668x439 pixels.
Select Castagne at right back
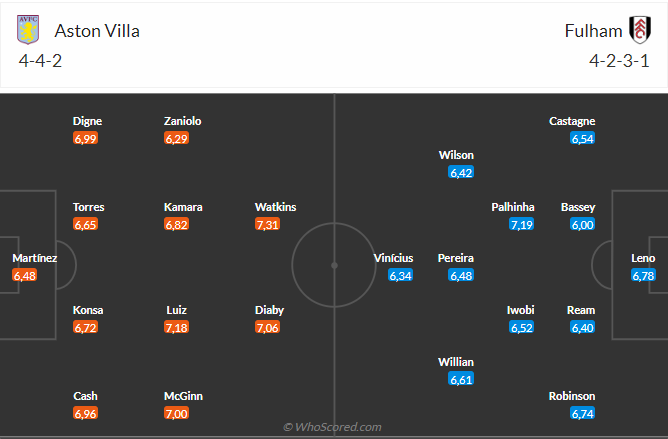click(572, 121)
